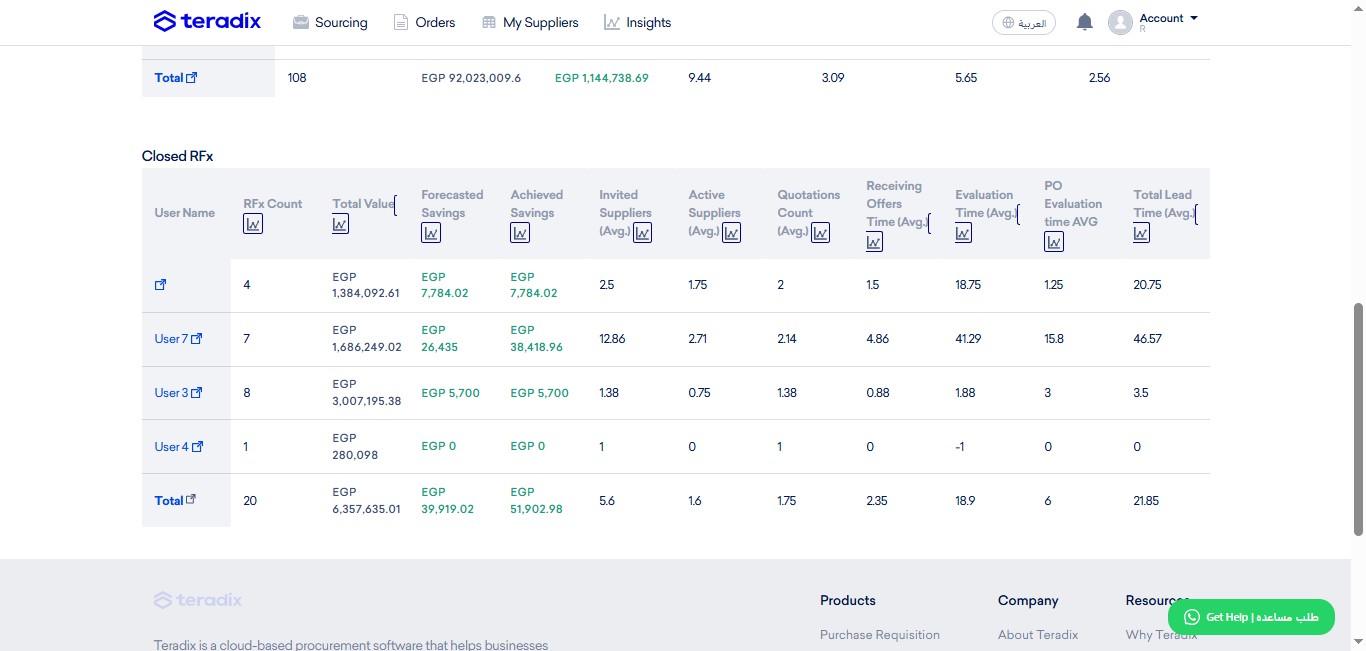Open chart for Evaluation Time column
Screen dimensions: 1366x651
pyautogui.click(x=963, y=232)
